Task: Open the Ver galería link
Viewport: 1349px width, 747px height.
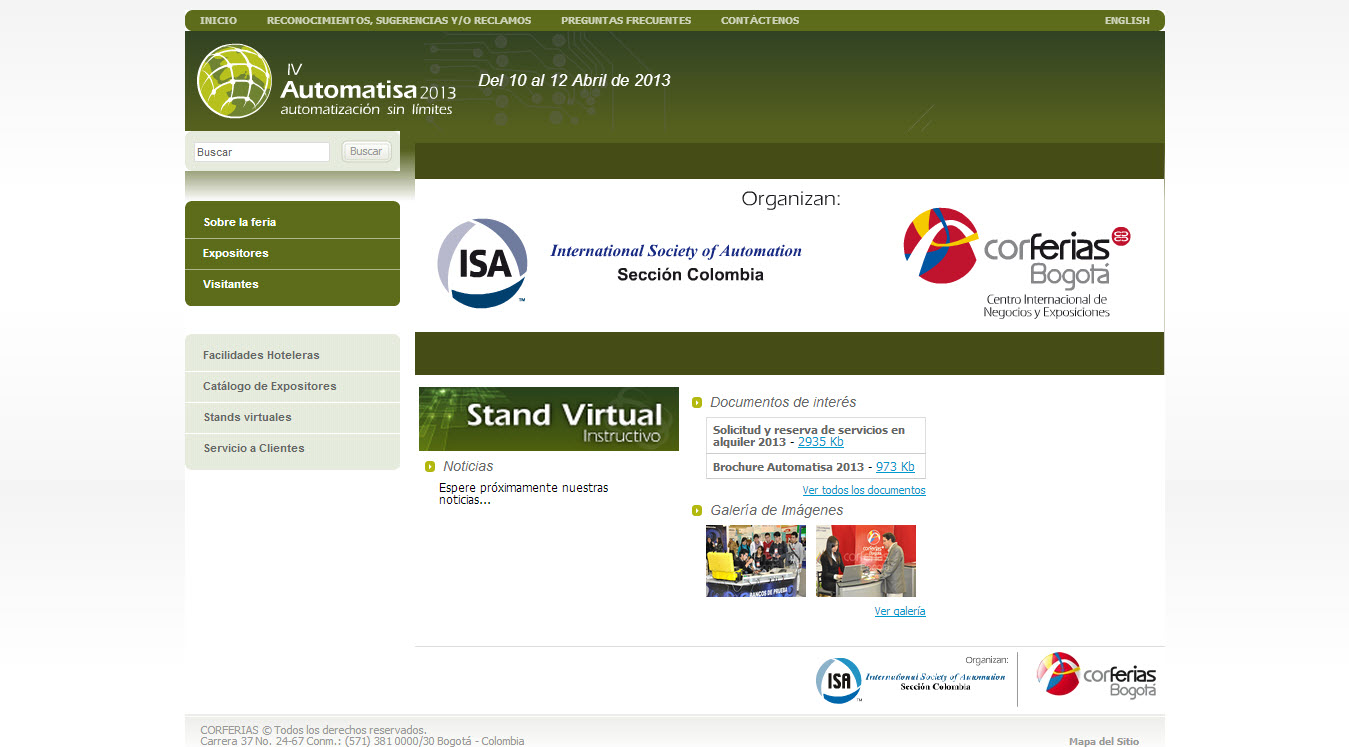Action: pyautogui.click(x=900, y=612)
